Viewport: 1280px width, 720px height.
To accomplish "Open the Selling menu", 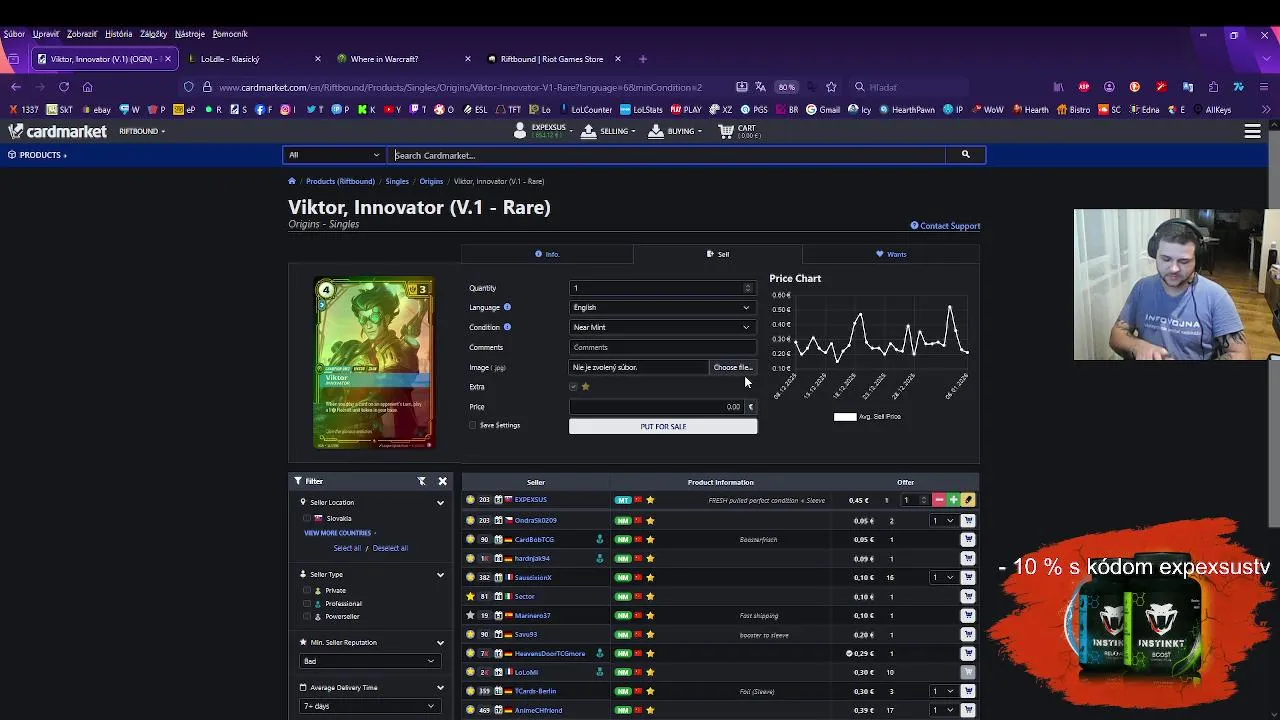I will click(x=608, y=131).
